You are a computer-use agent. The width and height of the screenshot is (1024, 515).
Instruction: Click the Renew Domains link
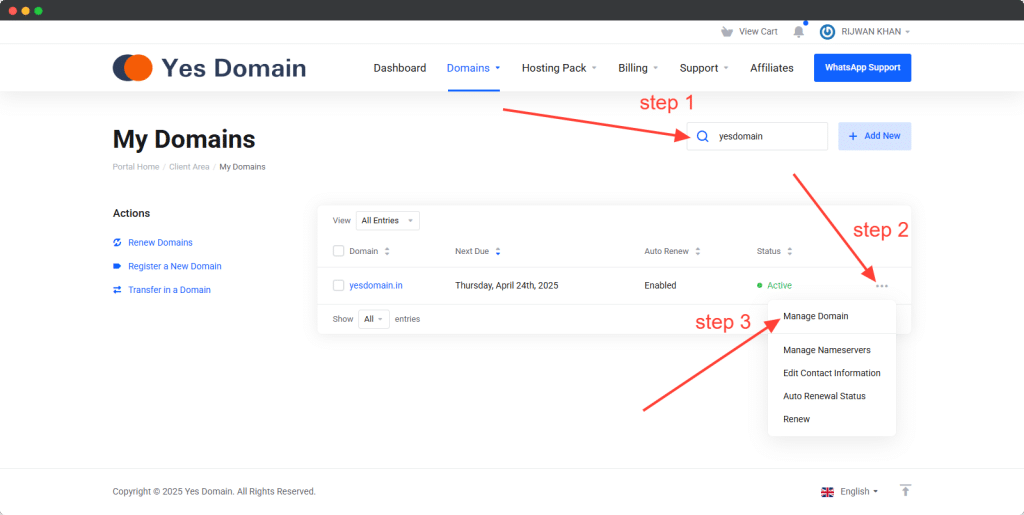click(x=160, y=242)
